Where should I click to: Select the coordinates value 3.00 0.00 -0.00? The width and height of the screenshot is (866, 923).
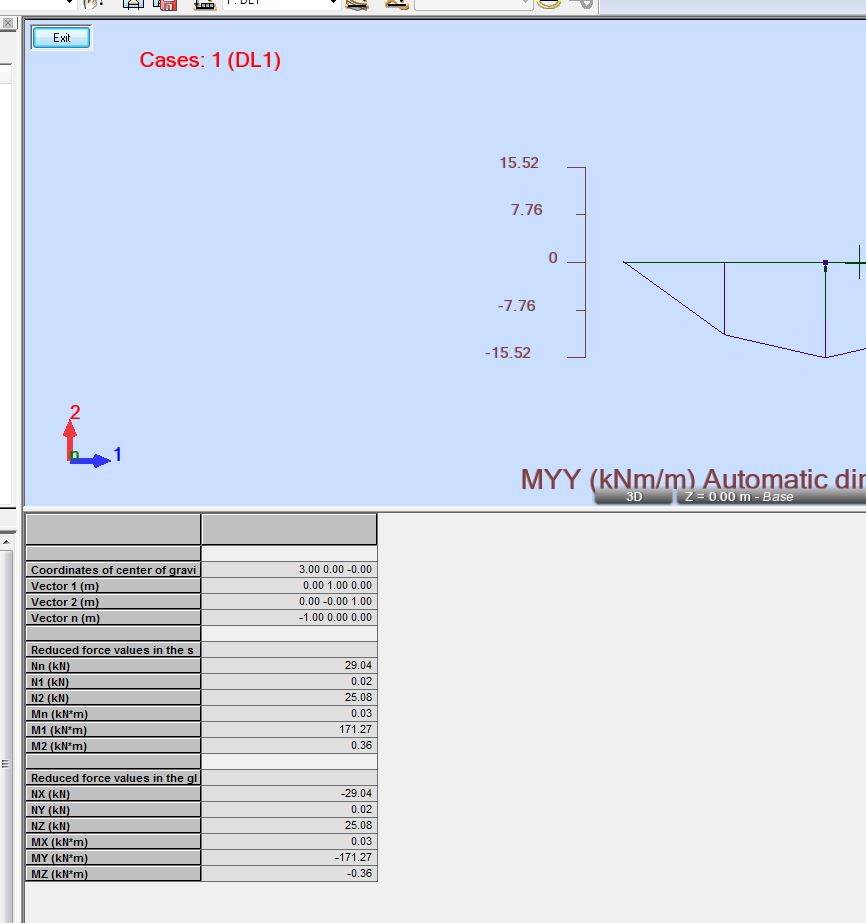pyautogui.click(x=289, y=569)
